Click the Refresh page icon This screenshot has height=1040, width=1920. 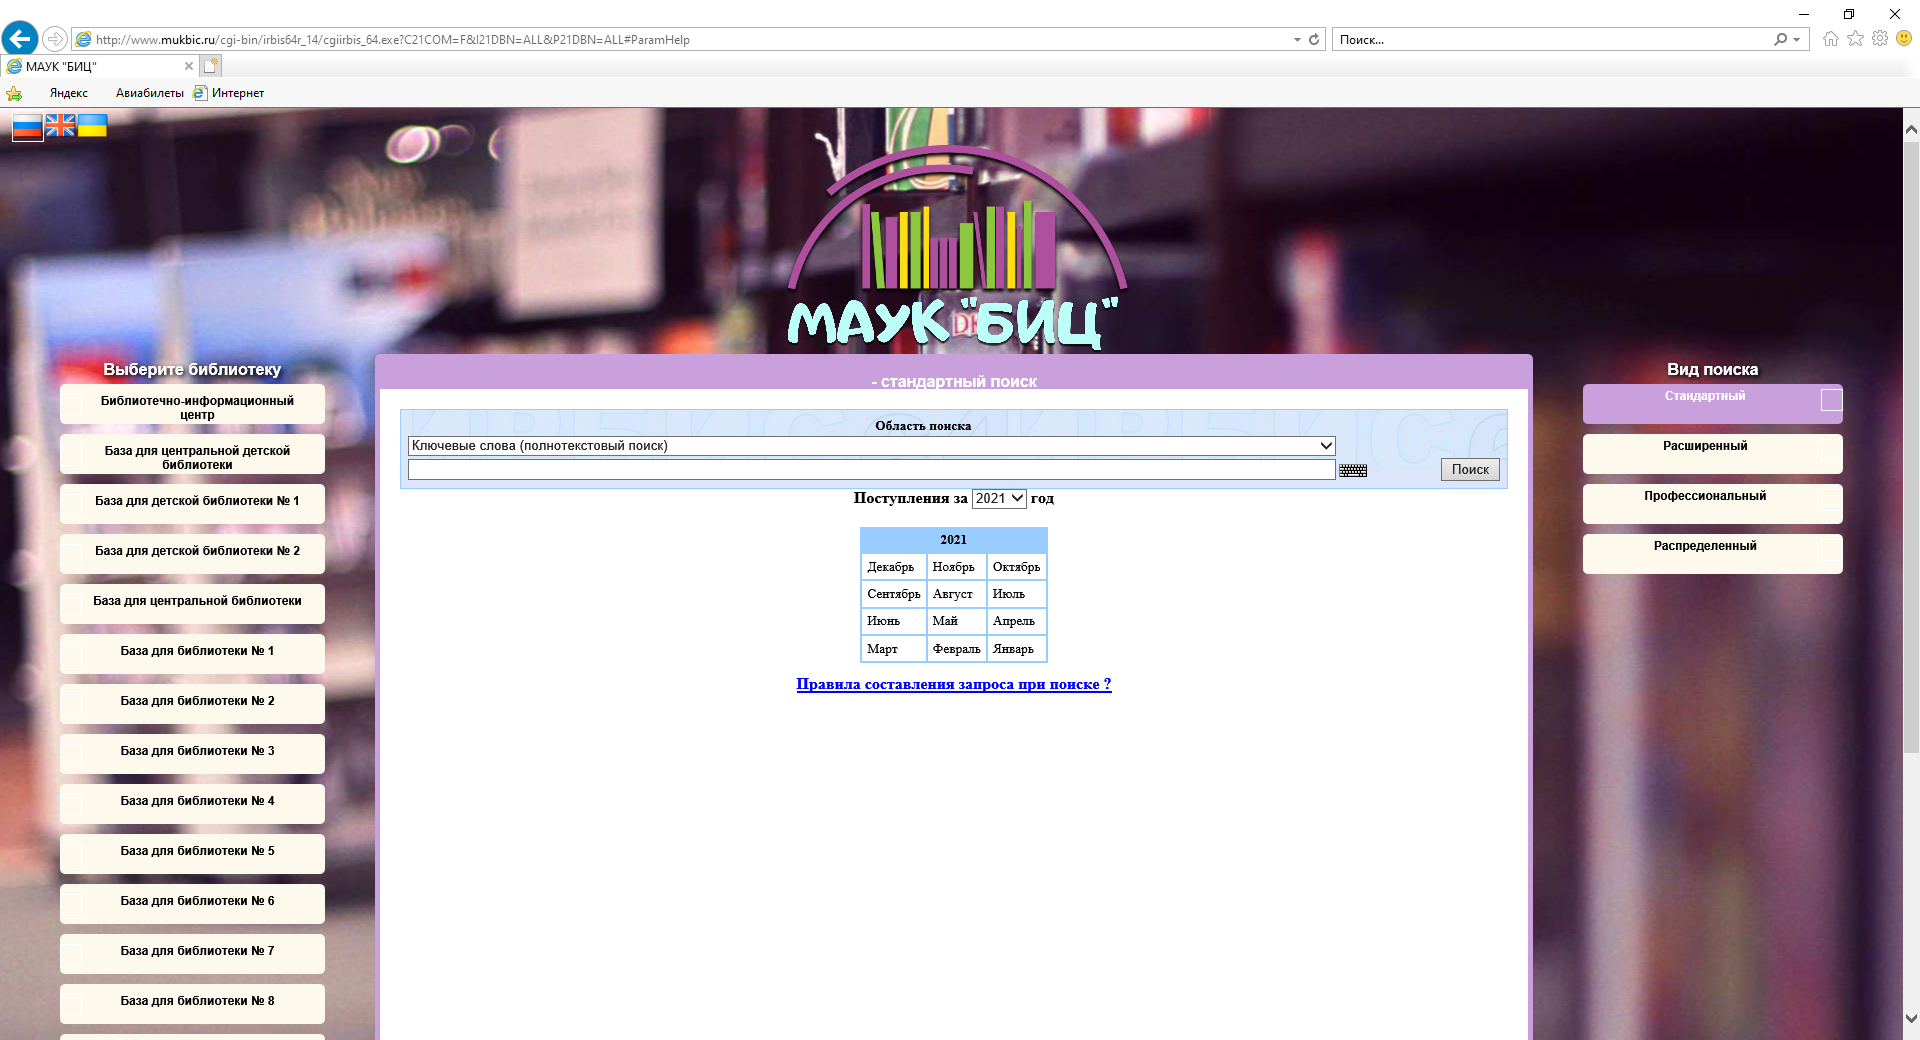[1314, 40]
